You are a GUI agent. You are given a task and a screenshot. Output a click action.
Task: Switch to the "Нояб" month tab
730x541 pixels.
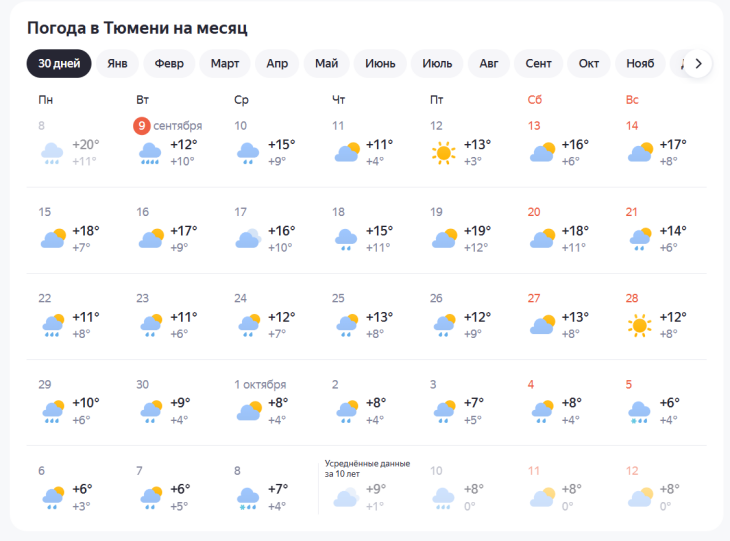(640, 64)
